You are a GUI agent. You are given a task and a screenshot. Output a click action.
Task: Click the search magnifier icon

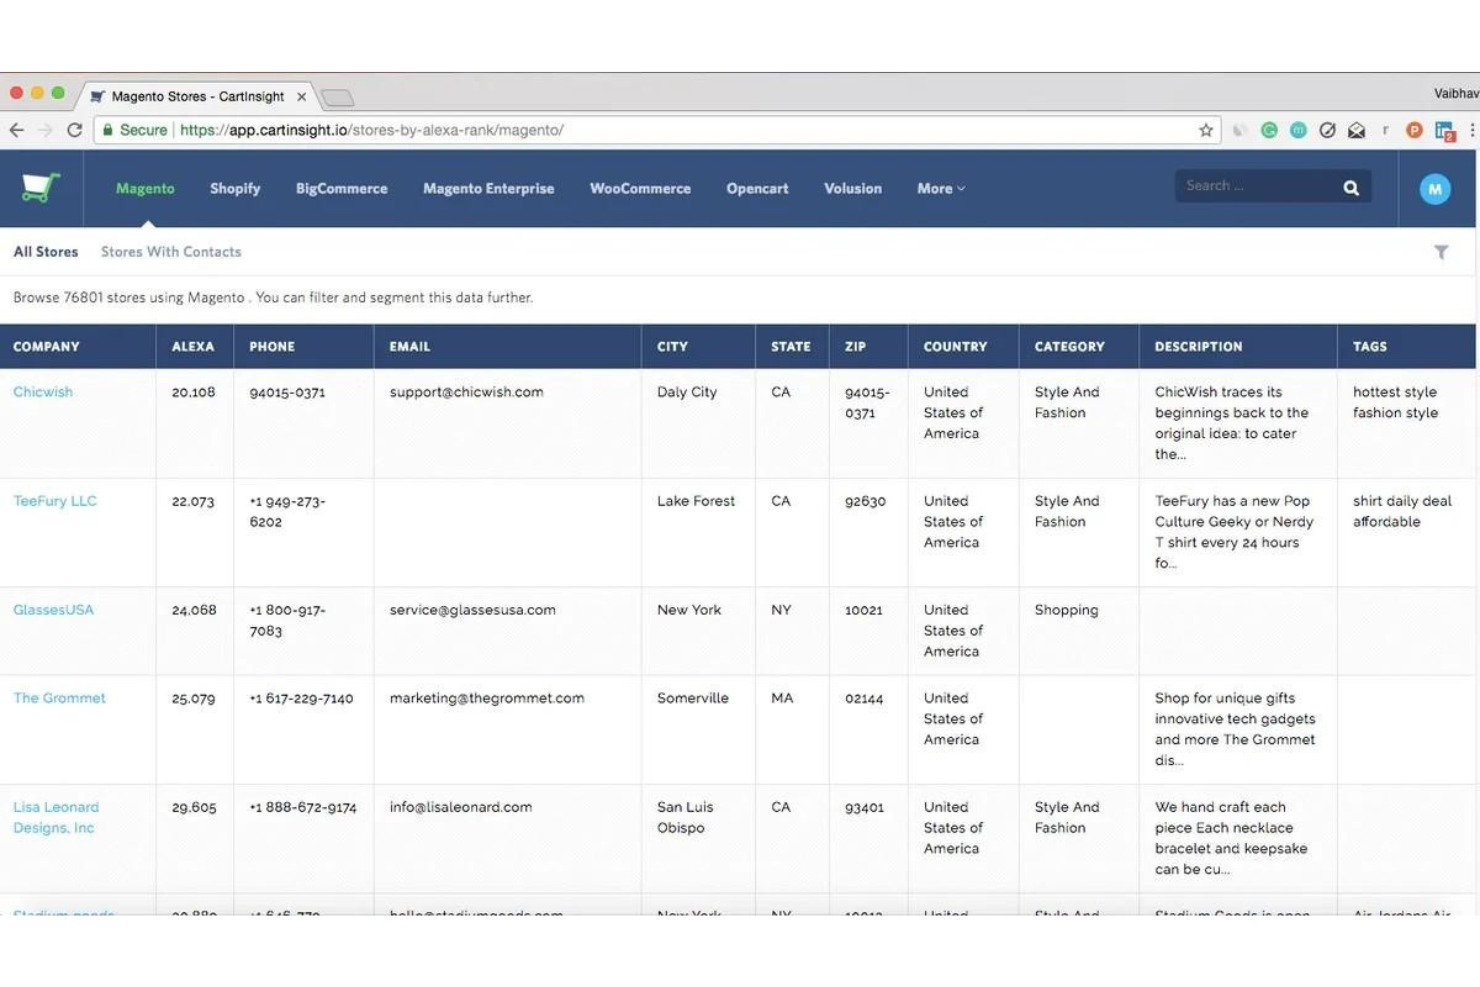tap(1350, 186)
